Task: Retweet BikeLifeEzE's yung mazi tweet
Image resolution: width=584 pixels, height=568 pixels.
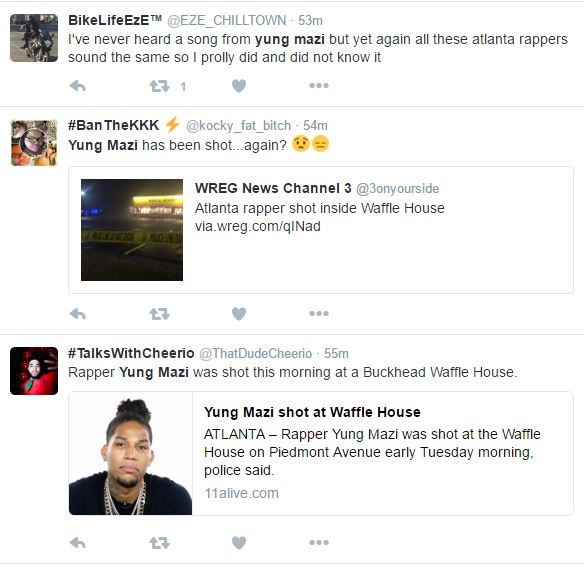Action: [x=159, y=86]
